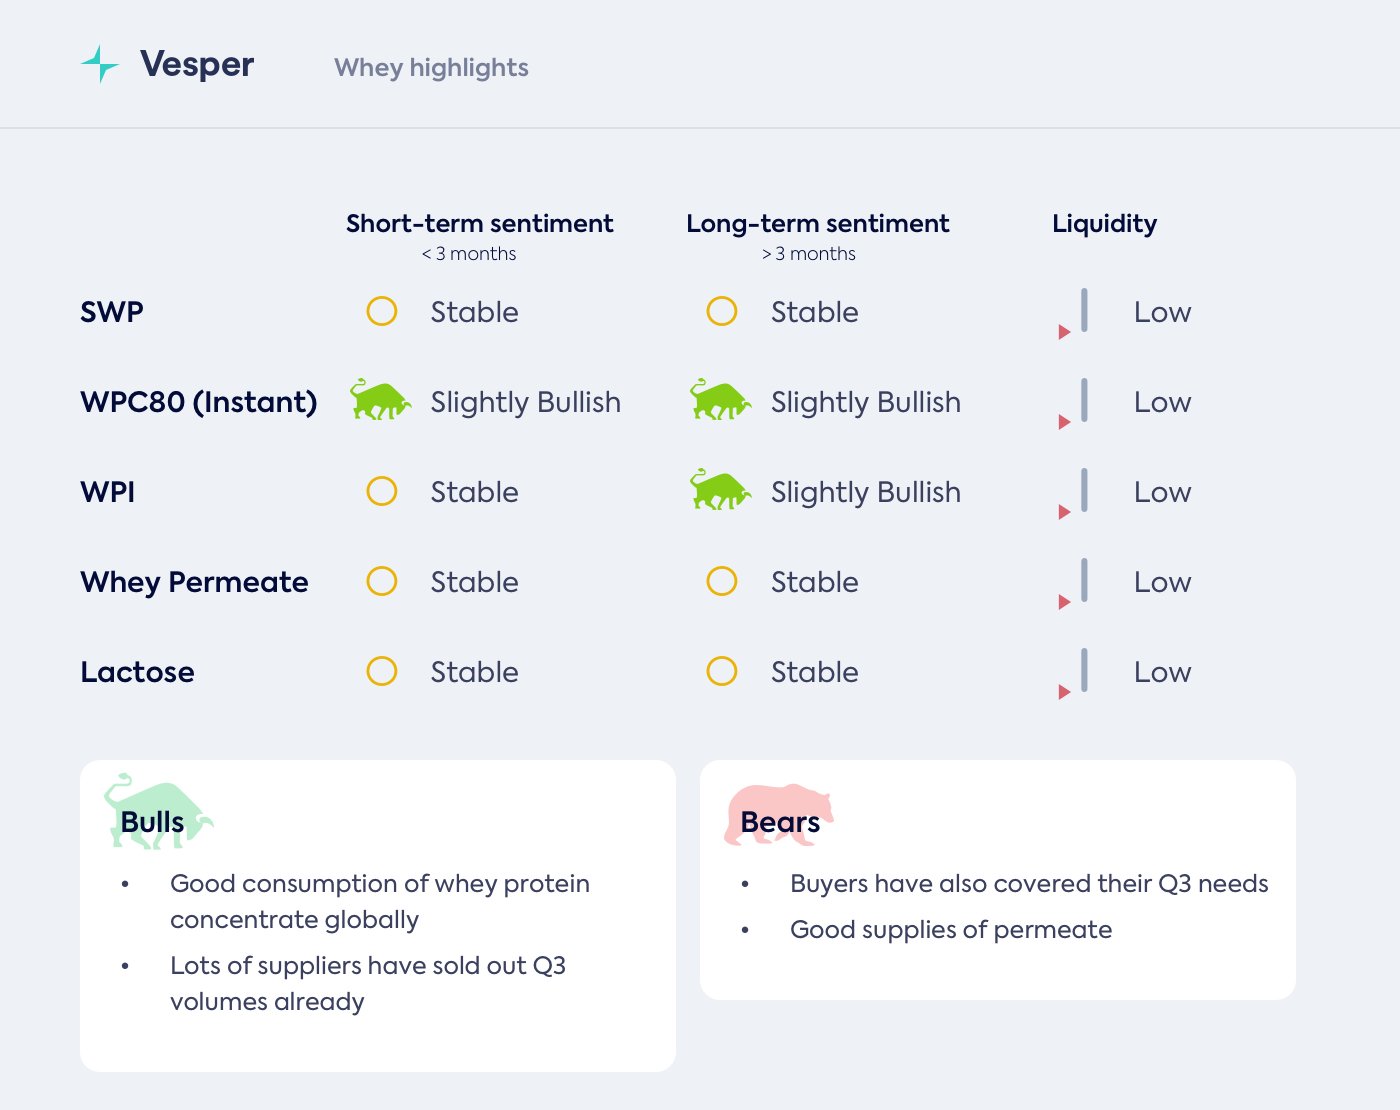Image resolution: width=1400 pixels, height=1110 pixels.
Task: Click the Vesper star logo icon
Action: pyautogui.click(x=99, y=64)
